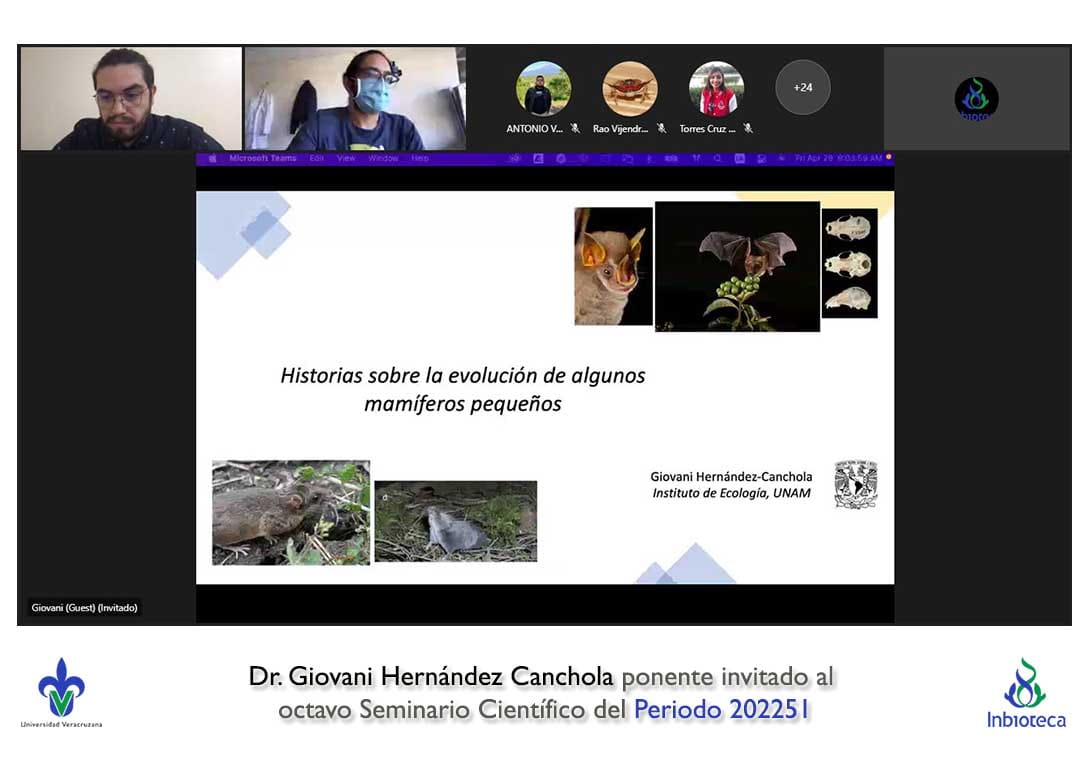This screenshot has width=1090, height=760.
Task: Click the Inbioteca logo below the caption
Action: click(x=1025, y=692)
